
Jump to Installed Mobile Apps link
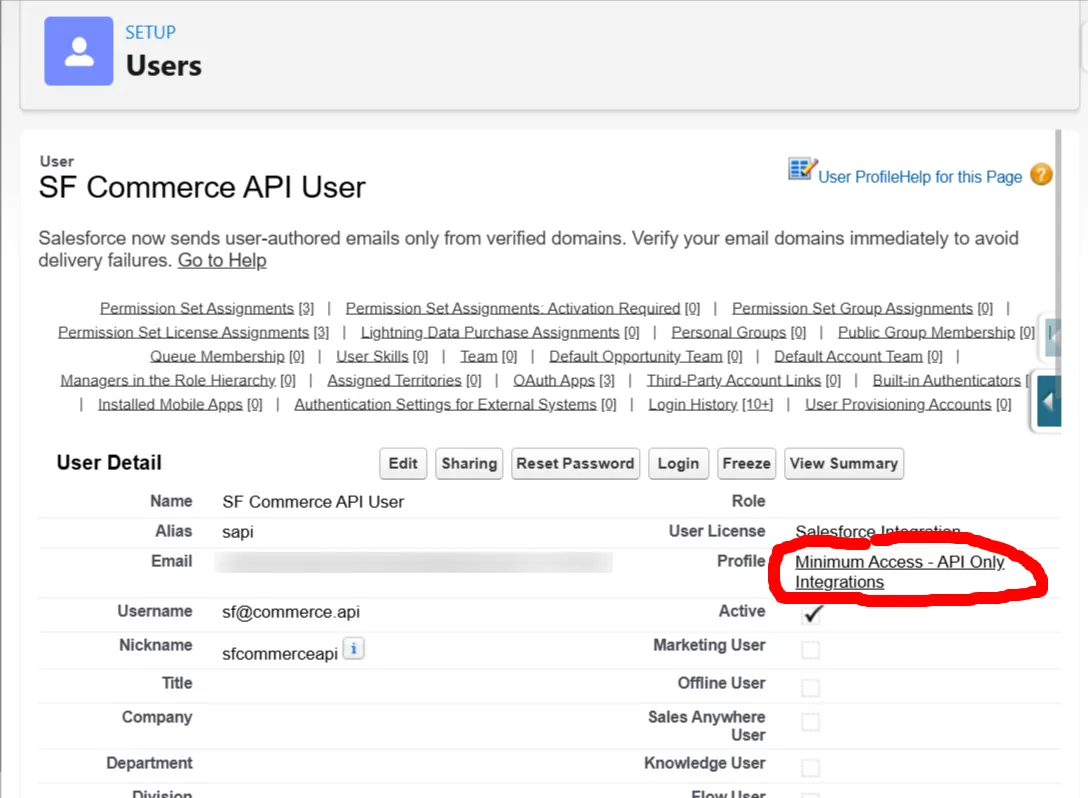pos(180,405)
